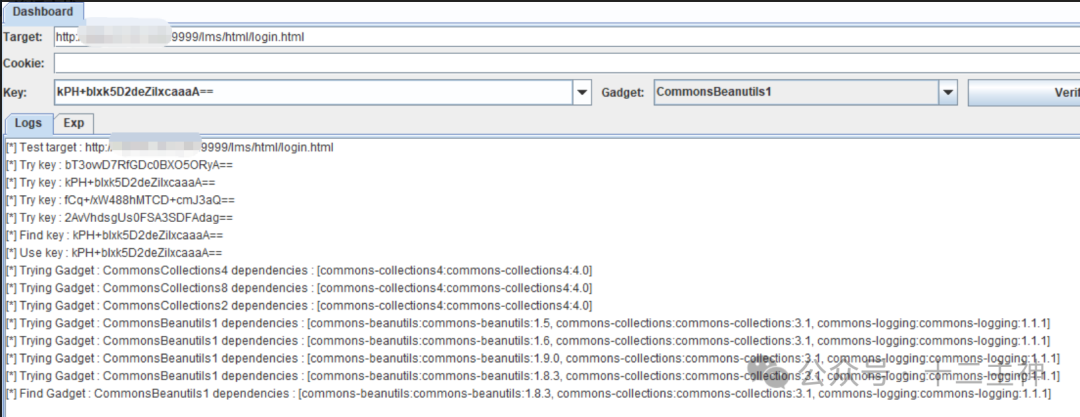Expand the Gadget dropdown arrow

(949, 93)
